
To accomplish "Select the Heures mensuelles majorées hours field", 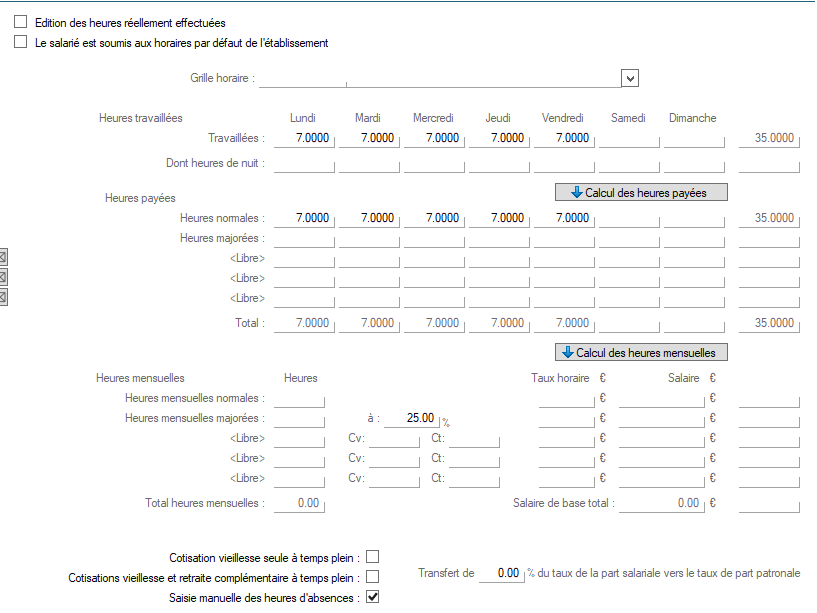I will pyautogui.click(x=299, y=418).
